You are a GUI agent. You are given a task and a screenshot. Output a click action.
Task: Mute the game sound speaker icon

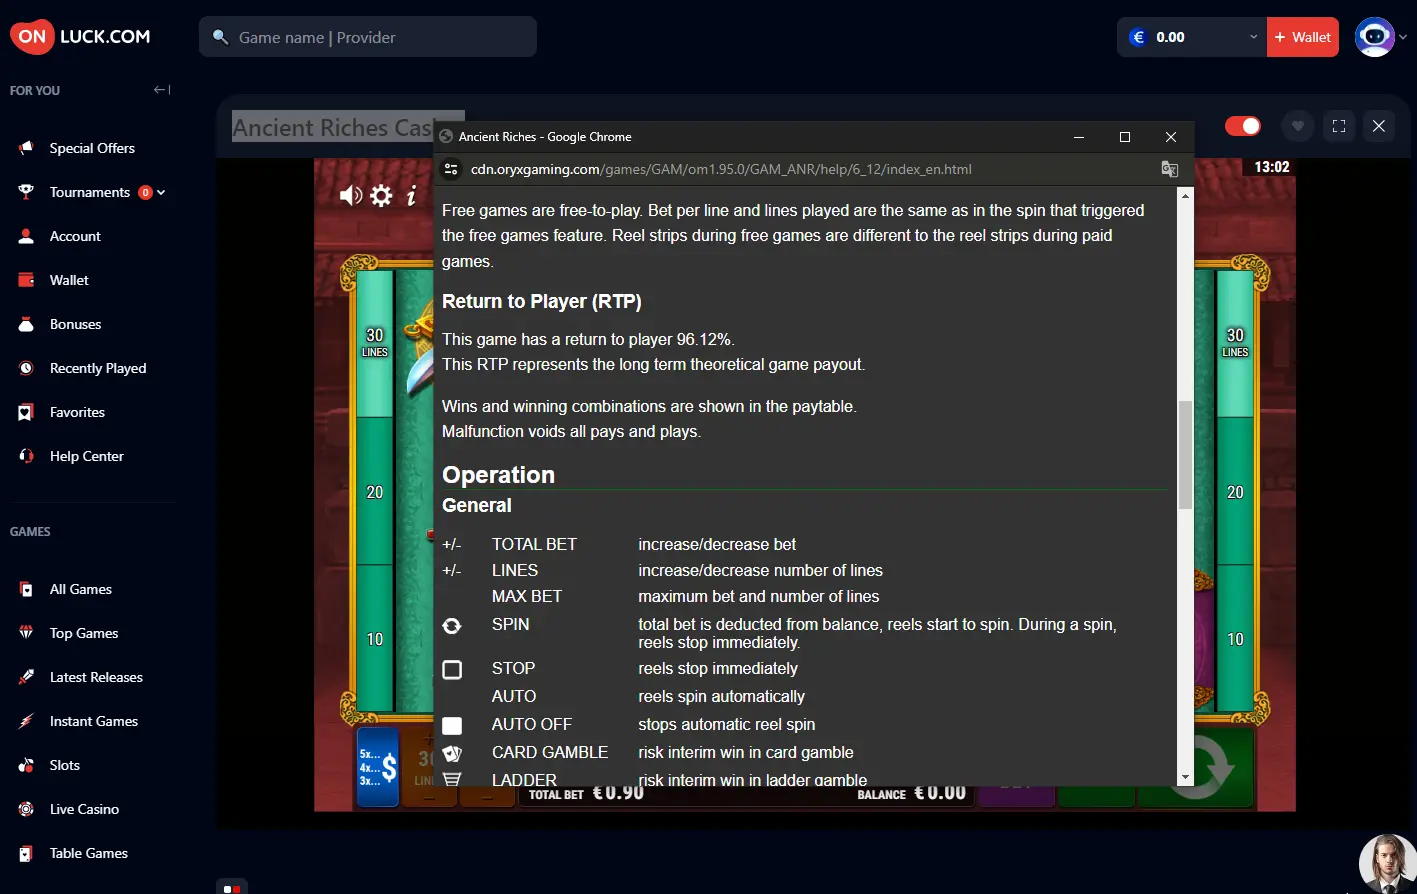350,196
